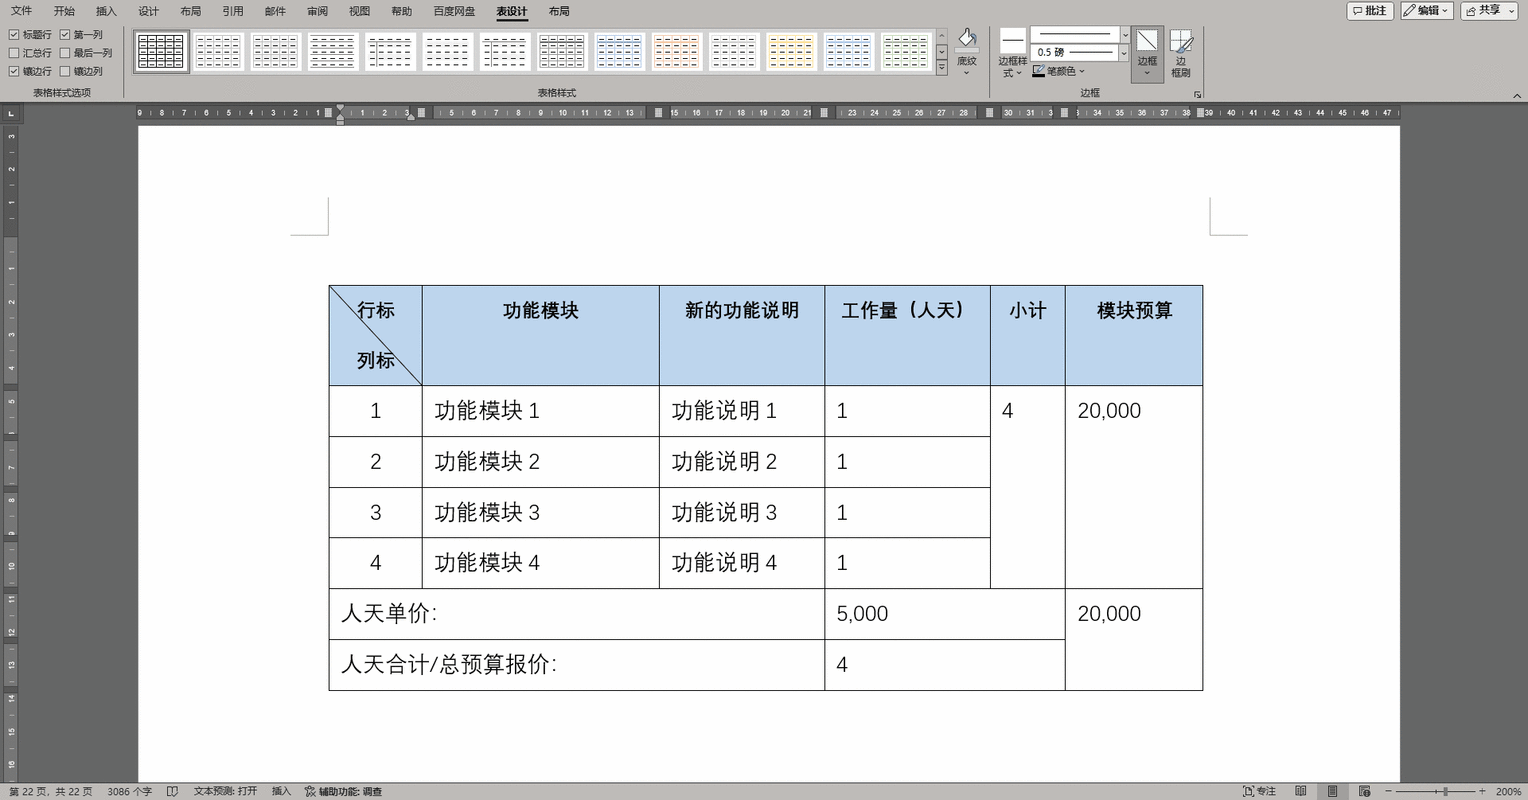1528x800 pixels.
Task: Click the 批注 comments button
Action: pos(1370,10)
